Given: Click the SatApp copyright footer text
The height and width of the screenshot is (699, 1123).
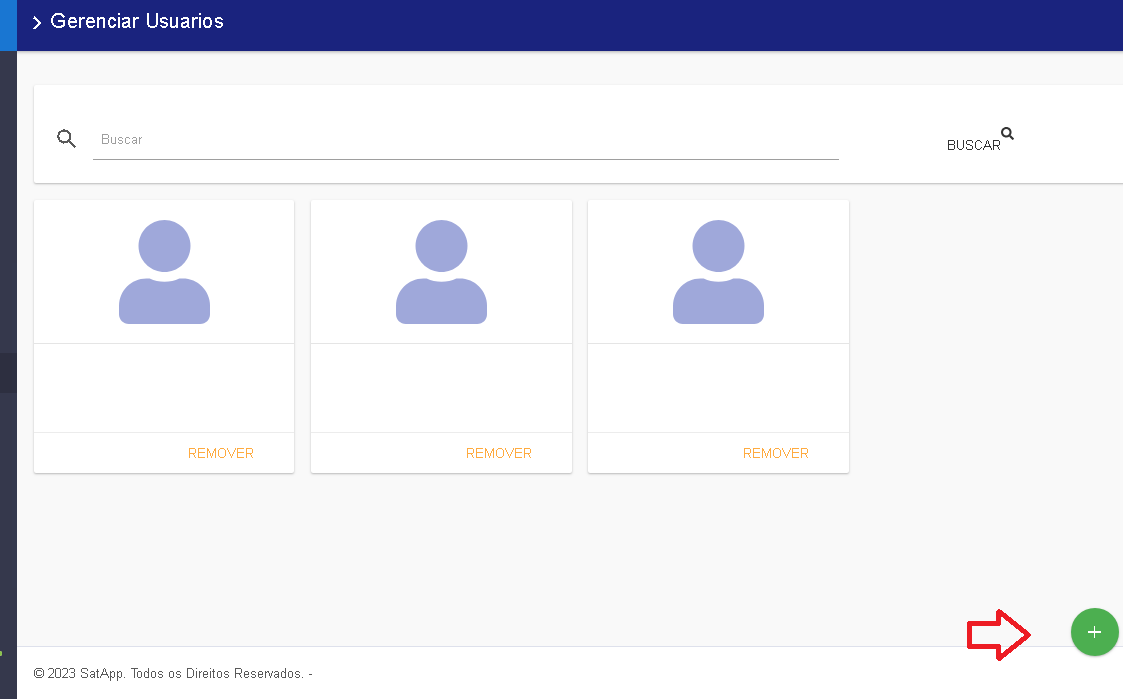Looking at the screenshot, I should pos(172,674).
